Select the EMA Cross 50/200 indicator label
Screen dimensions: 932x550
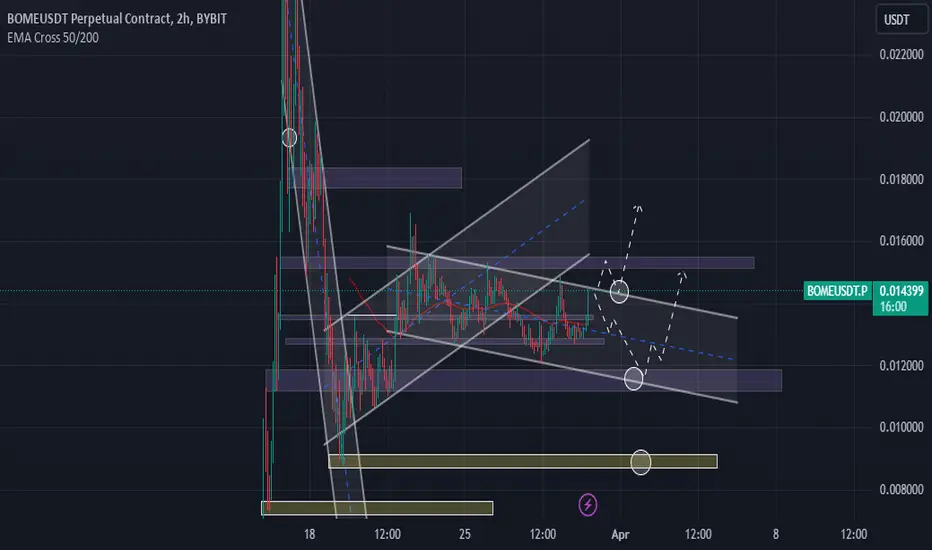coord(53,37)
